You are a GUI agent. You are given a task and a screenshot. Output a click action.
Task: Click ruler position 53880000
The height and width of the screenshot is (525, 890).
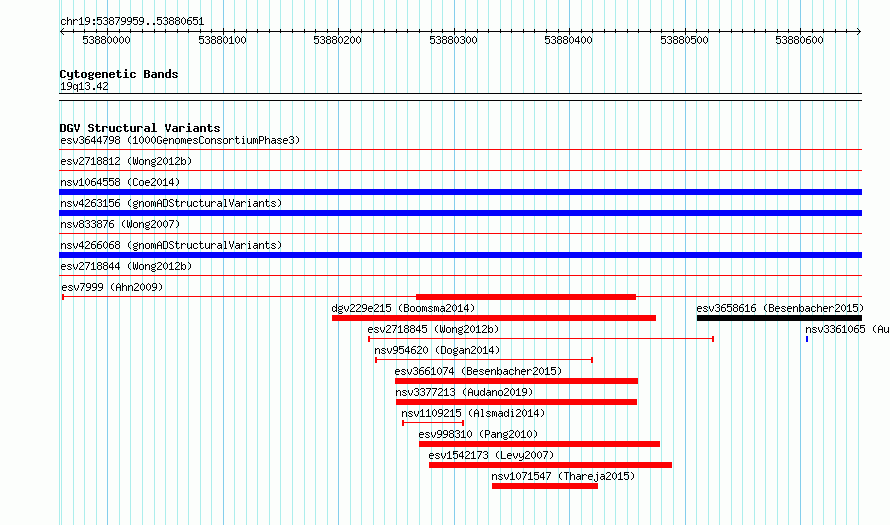106,40
